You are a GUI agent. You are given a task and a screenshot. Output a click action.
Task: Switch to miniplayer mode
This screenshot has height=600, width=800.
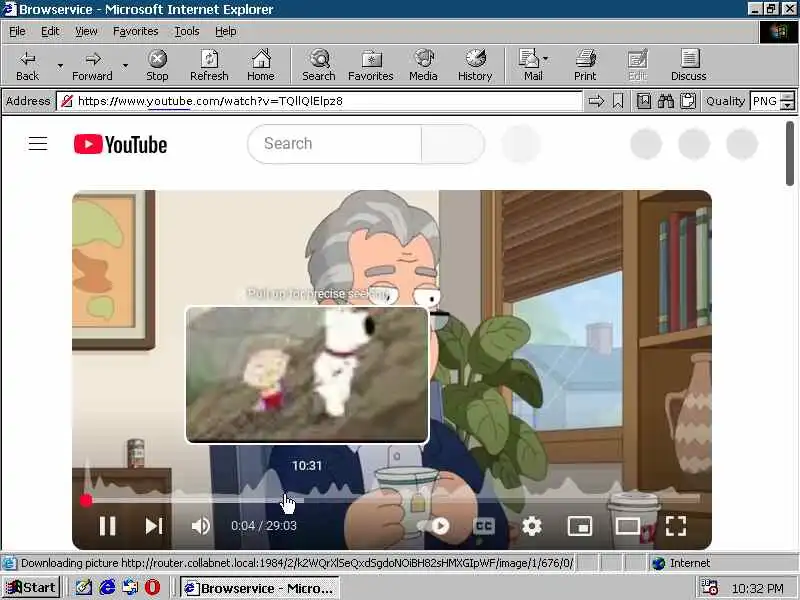point(580,526)
